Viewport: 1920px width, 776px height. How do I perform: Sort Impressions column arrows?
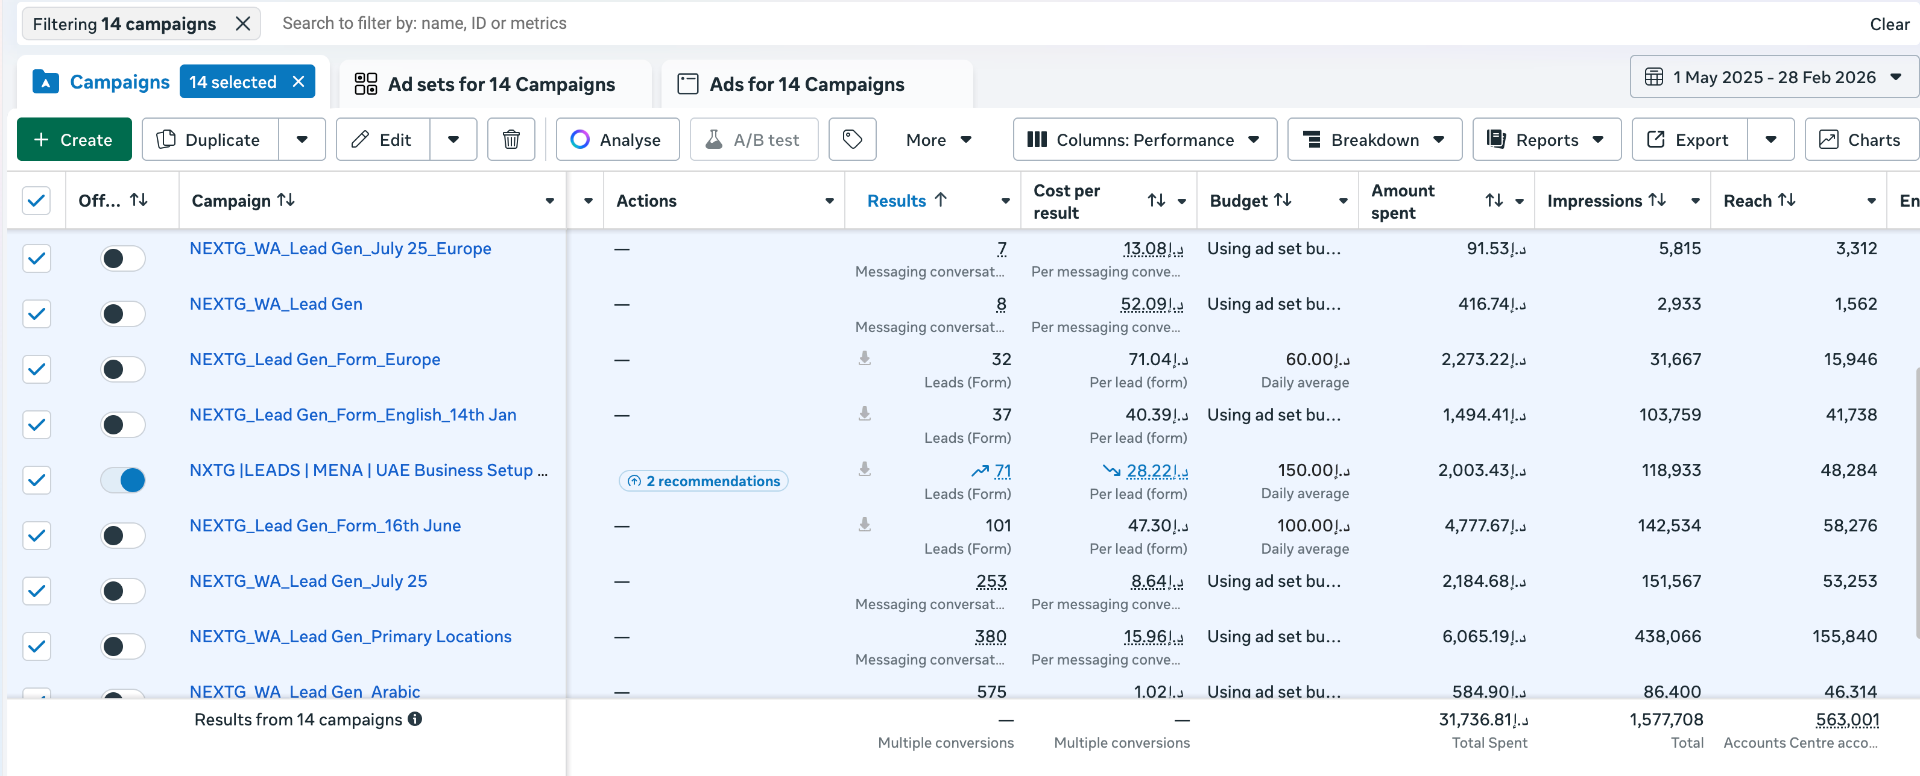pyautogui.click(x=1657, y=200)
